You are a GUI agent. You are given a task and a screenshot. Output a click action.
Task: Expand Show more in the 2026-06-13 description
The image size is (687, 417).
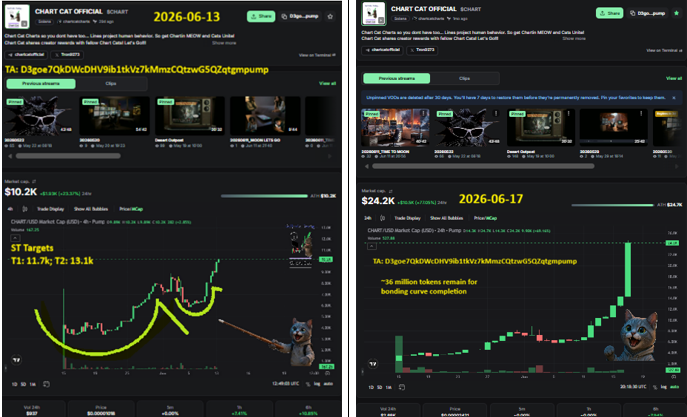(224, 43)
